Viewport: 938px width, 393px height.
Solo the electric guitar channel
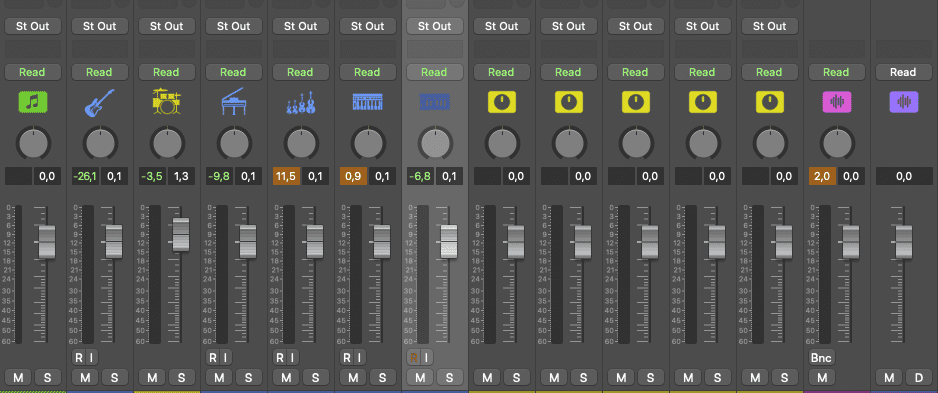pyautogui.click(x=114, y=377)
